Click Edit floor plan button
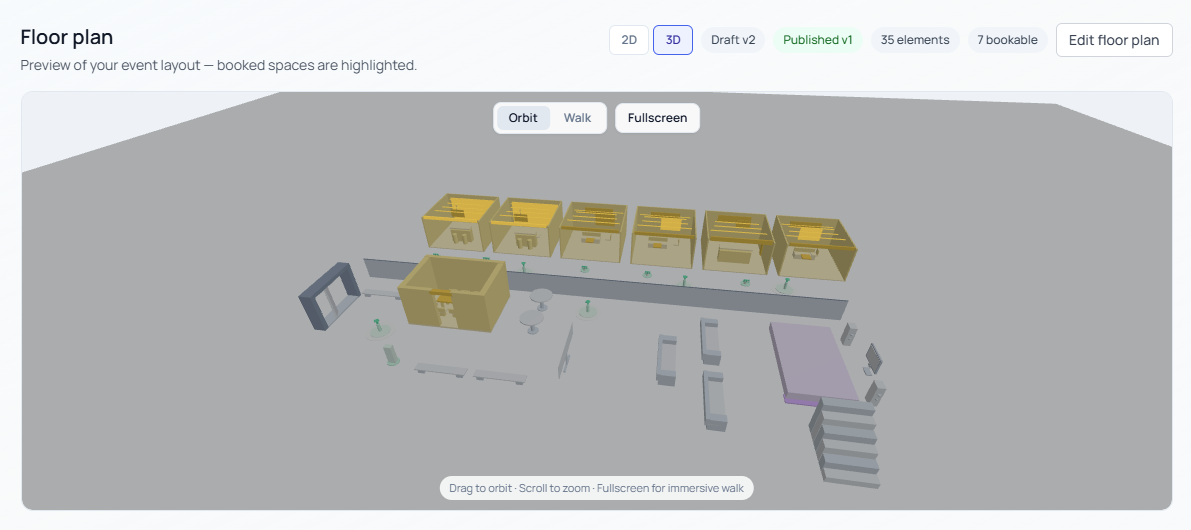Screen dimensions: 1191x530 (x=1114, y=40)
